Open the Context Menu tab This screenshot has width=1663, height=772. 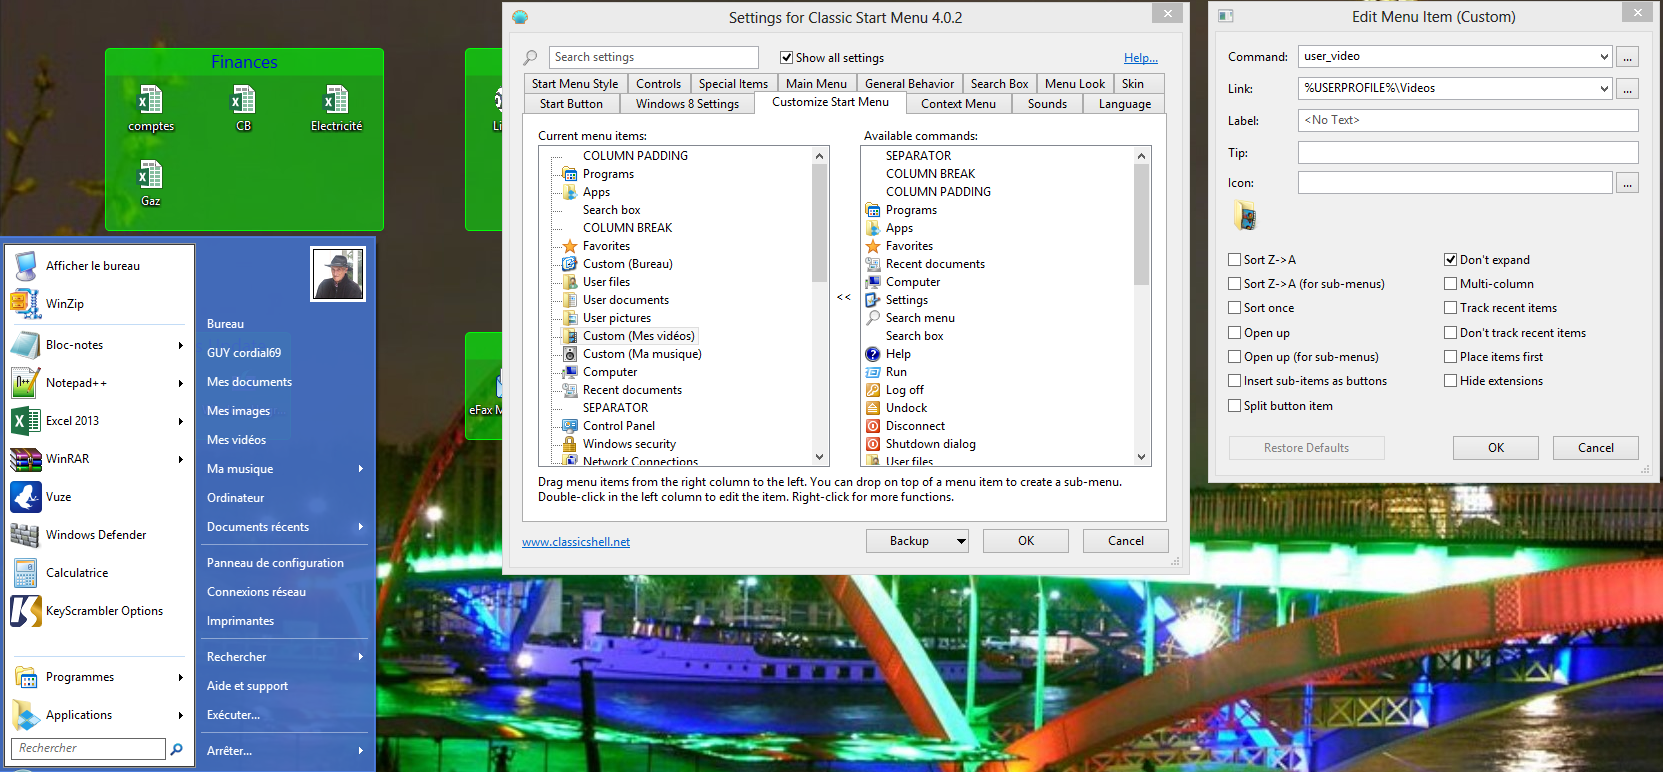(957, 104)
